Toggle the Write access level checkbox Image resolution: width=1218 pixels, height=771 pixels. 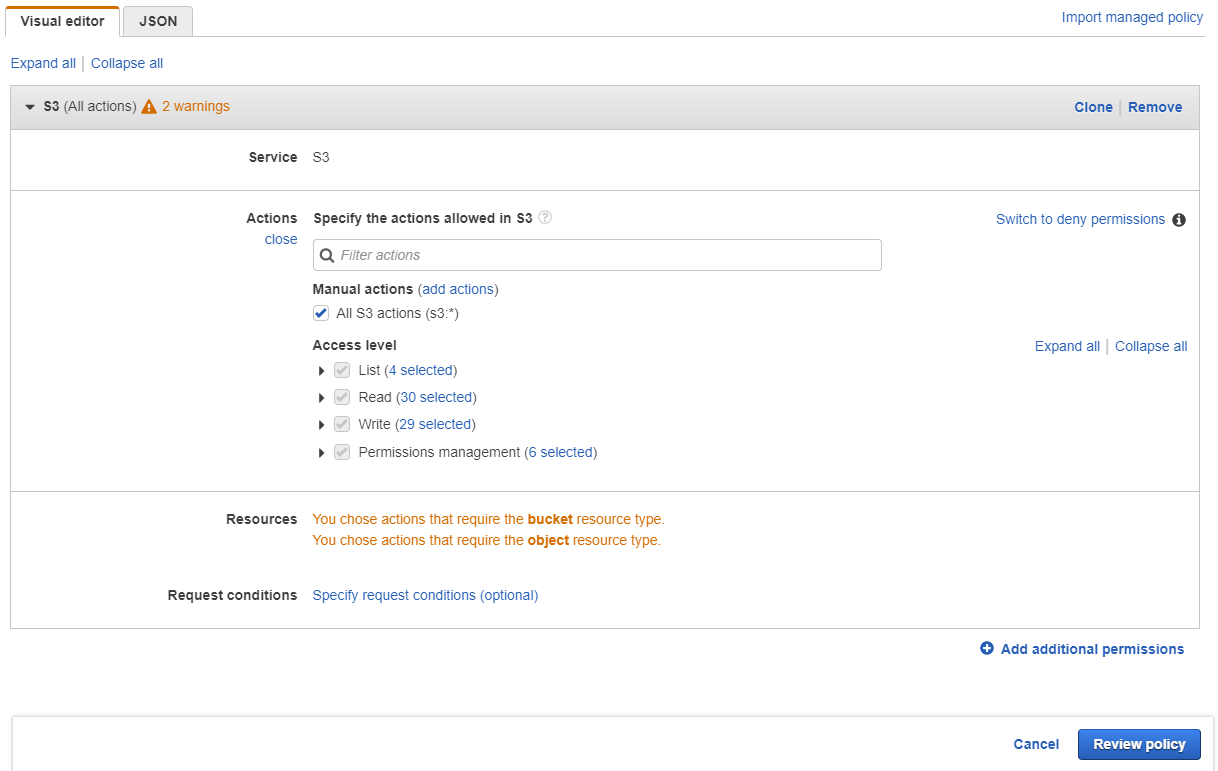[342, 424]
